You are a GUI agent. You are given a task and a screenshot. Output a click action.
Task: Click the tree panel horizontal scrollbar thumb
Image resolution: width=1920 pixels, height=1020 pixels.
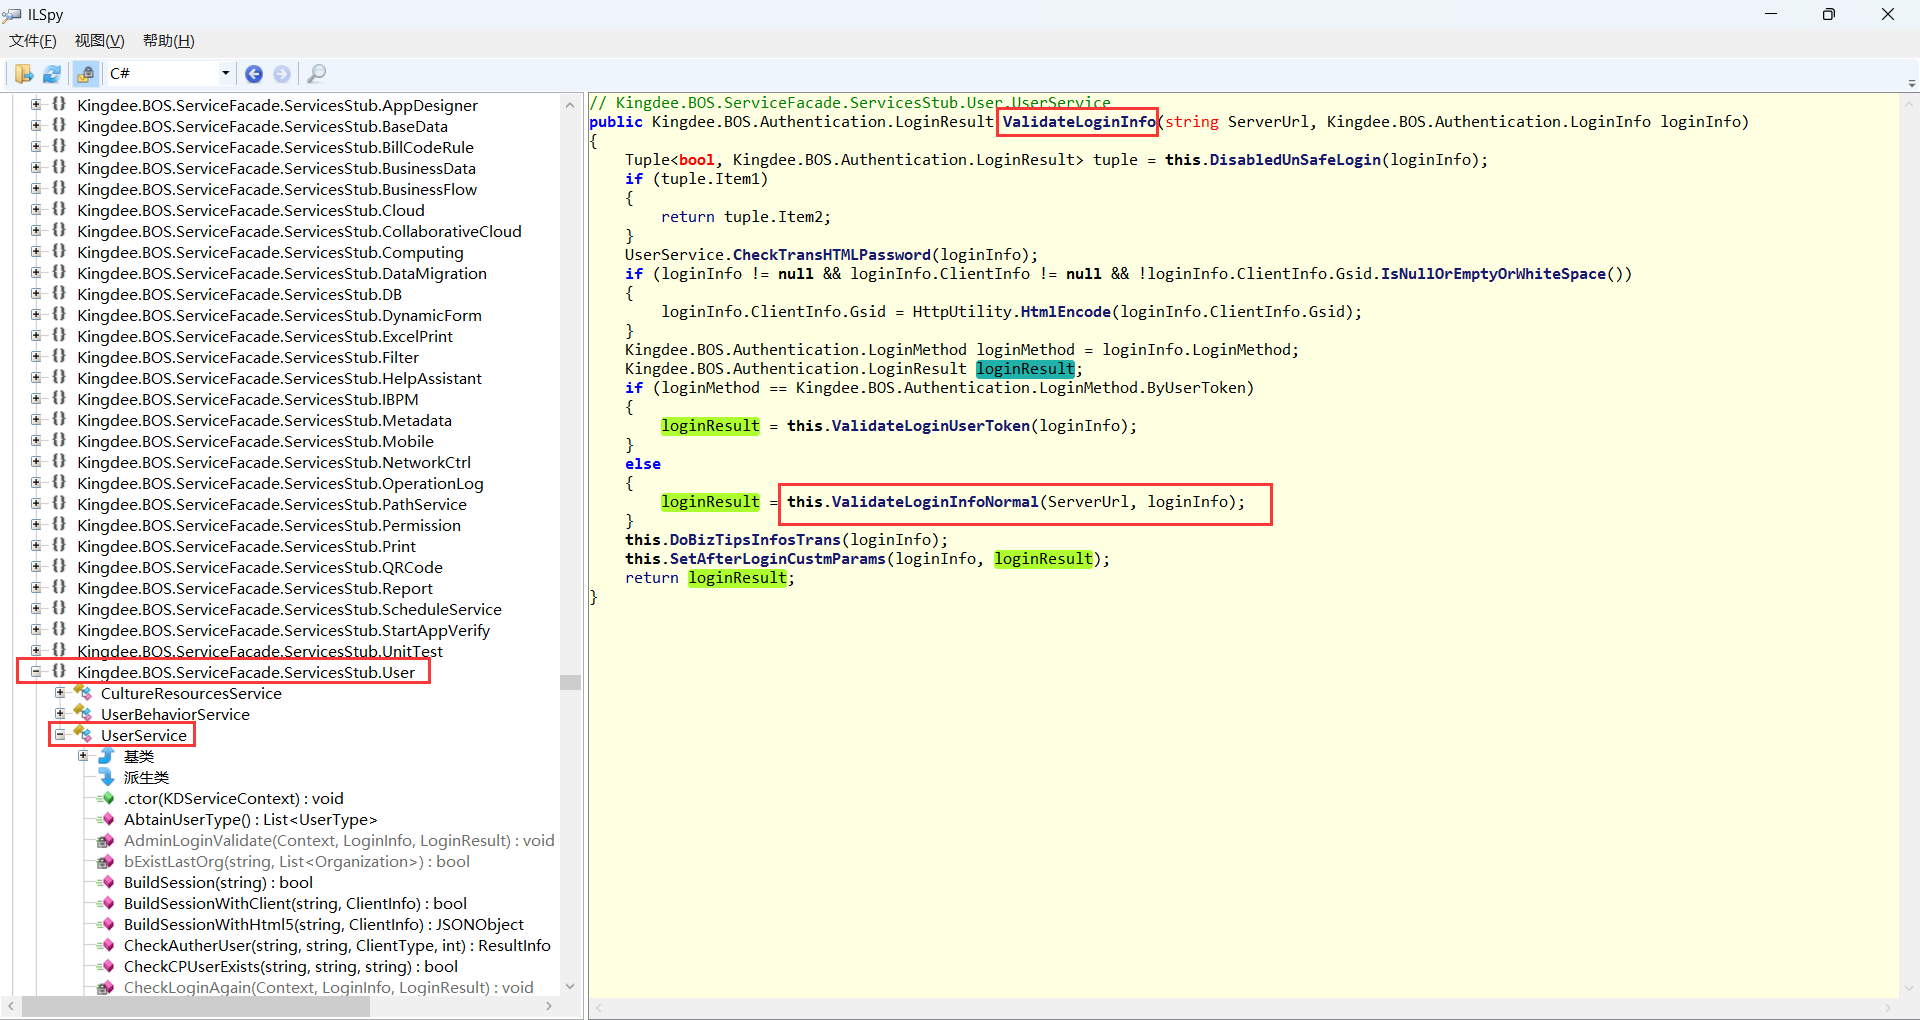(x=195, y=1007)
